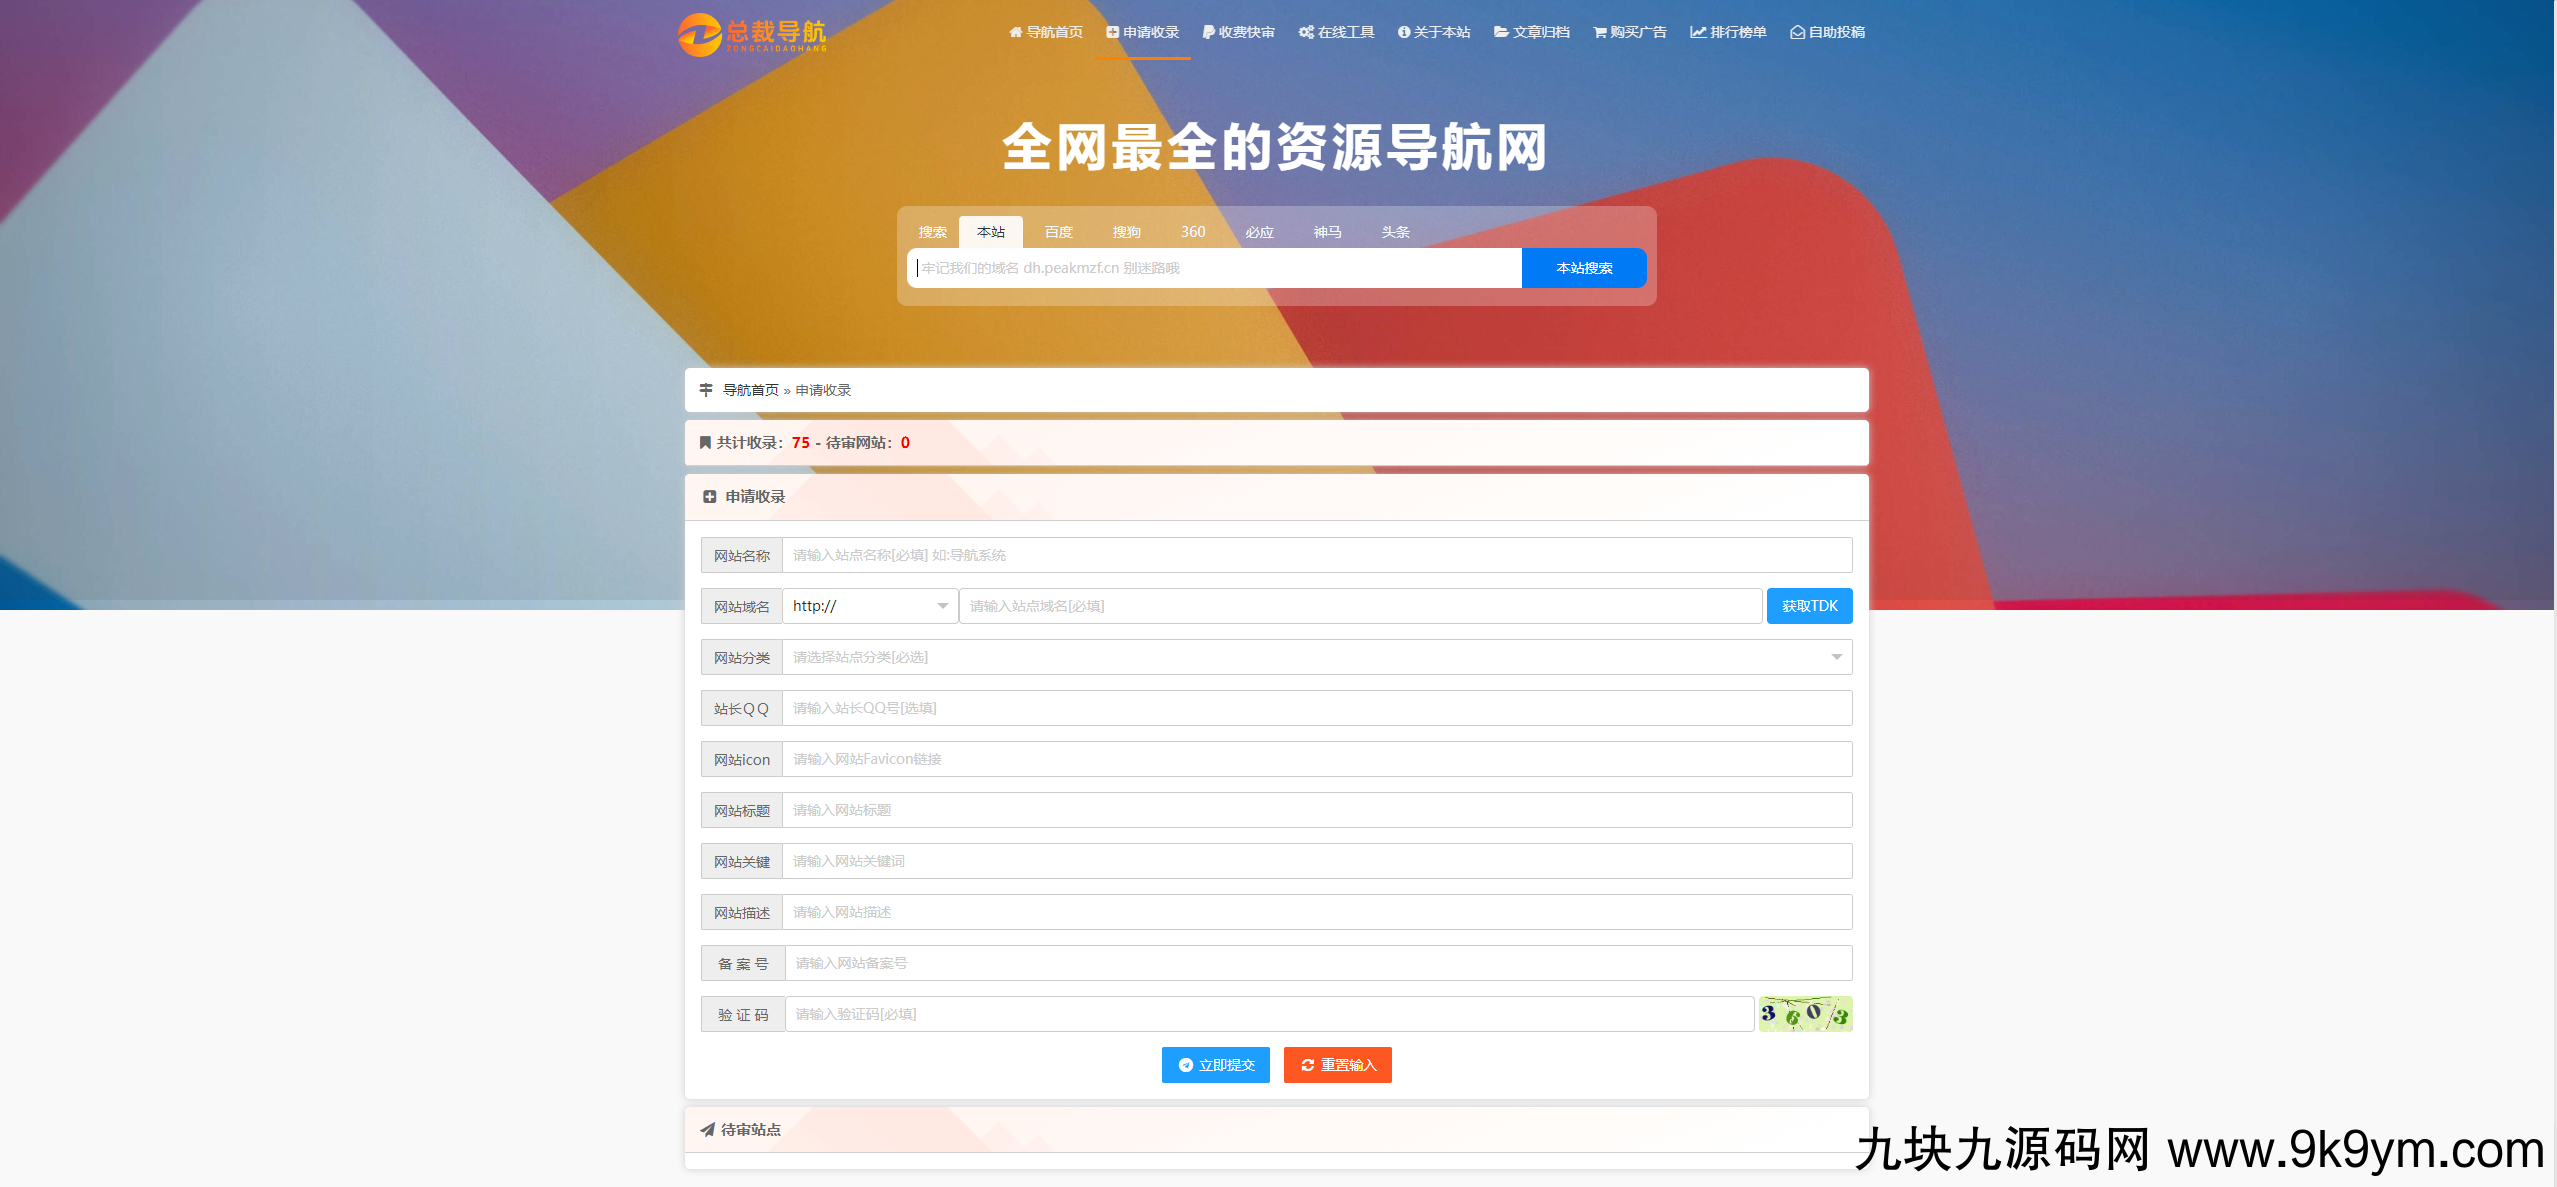Click the 获取TDK button

pos(1808,605)
